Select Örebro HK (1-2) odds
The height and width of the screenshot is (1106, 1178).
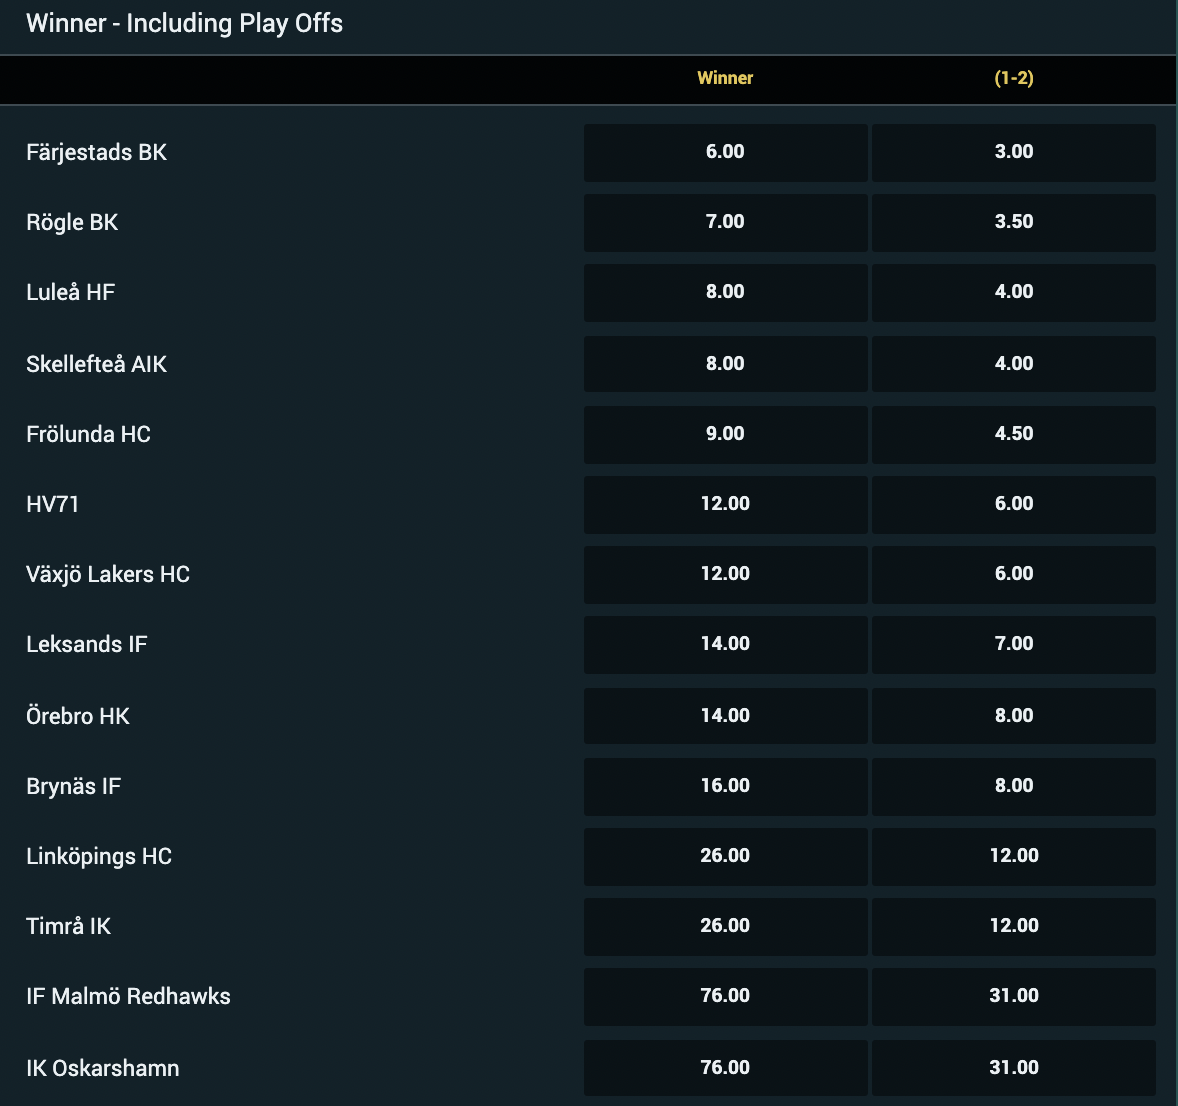click(1013, 716)
